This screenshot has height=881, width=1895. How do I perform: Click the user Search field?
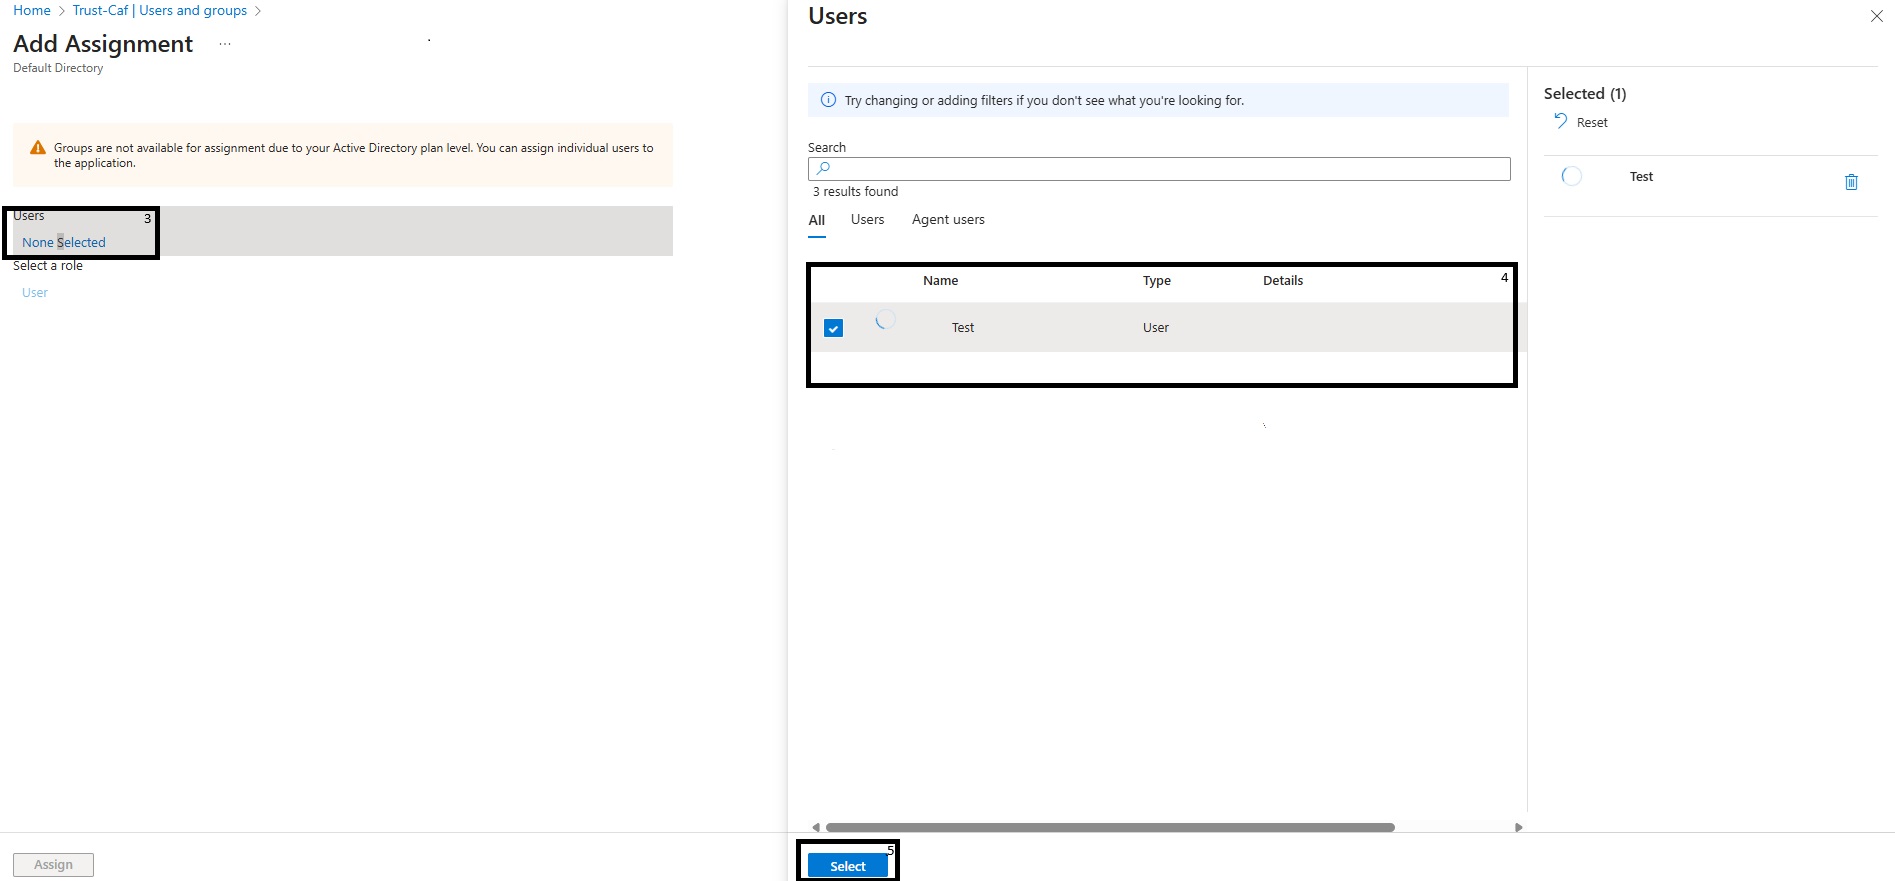coord(1159,169)
